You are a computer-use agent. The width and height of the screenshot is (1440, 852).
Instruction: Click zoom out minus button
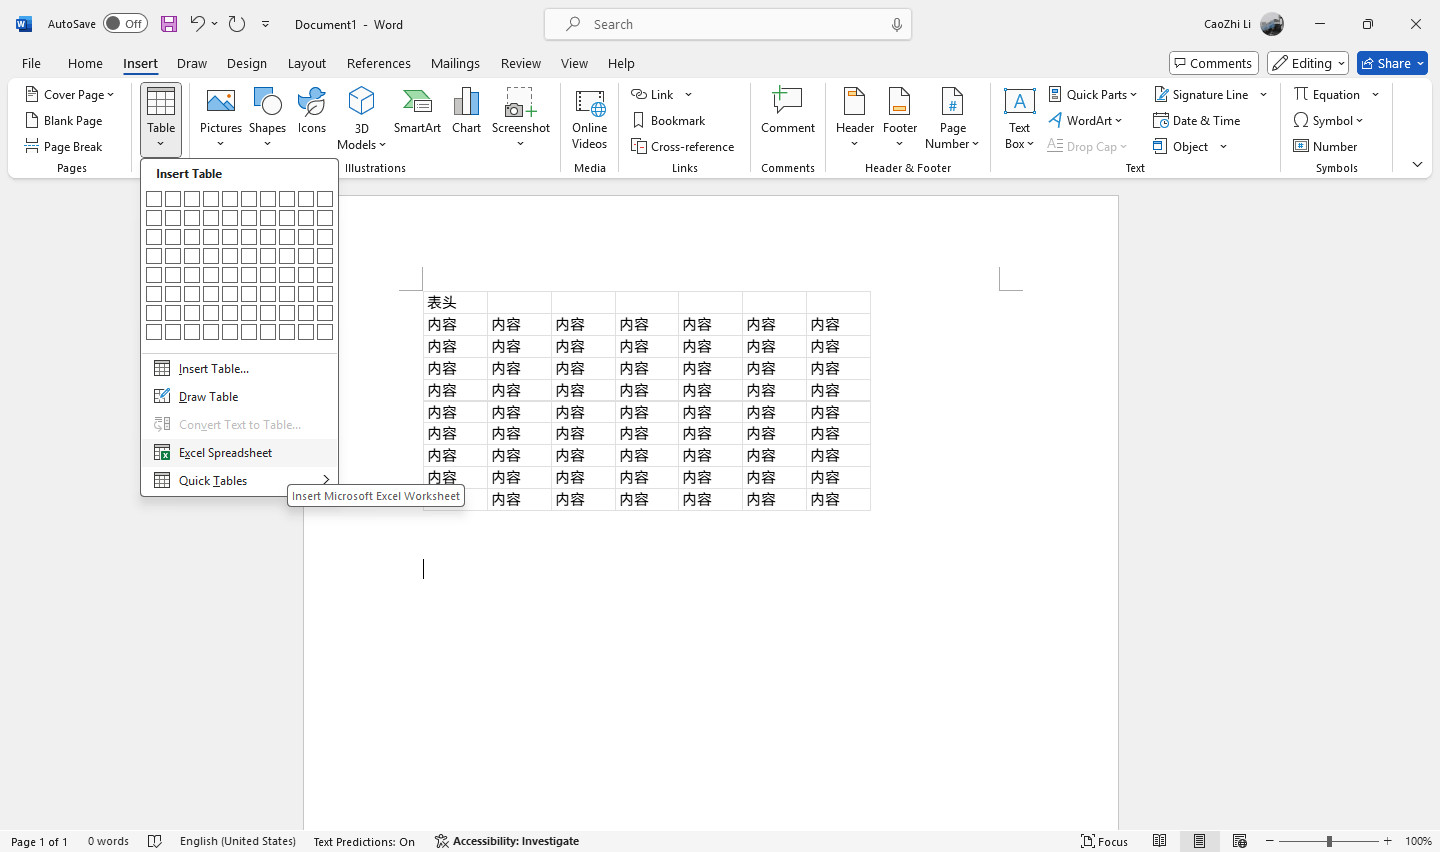1269,841
